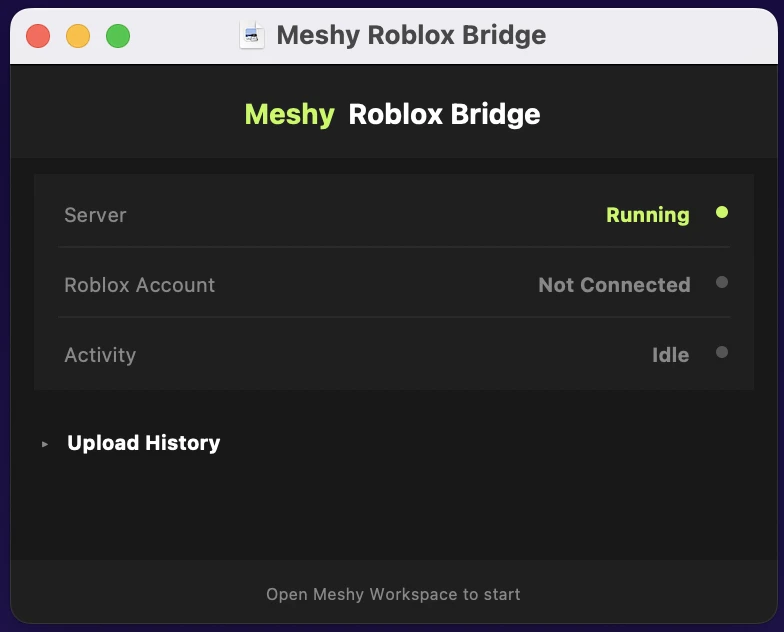The image size is (784, 632).
Task: Close the window with the red button
Action: [x=38, y=37]
